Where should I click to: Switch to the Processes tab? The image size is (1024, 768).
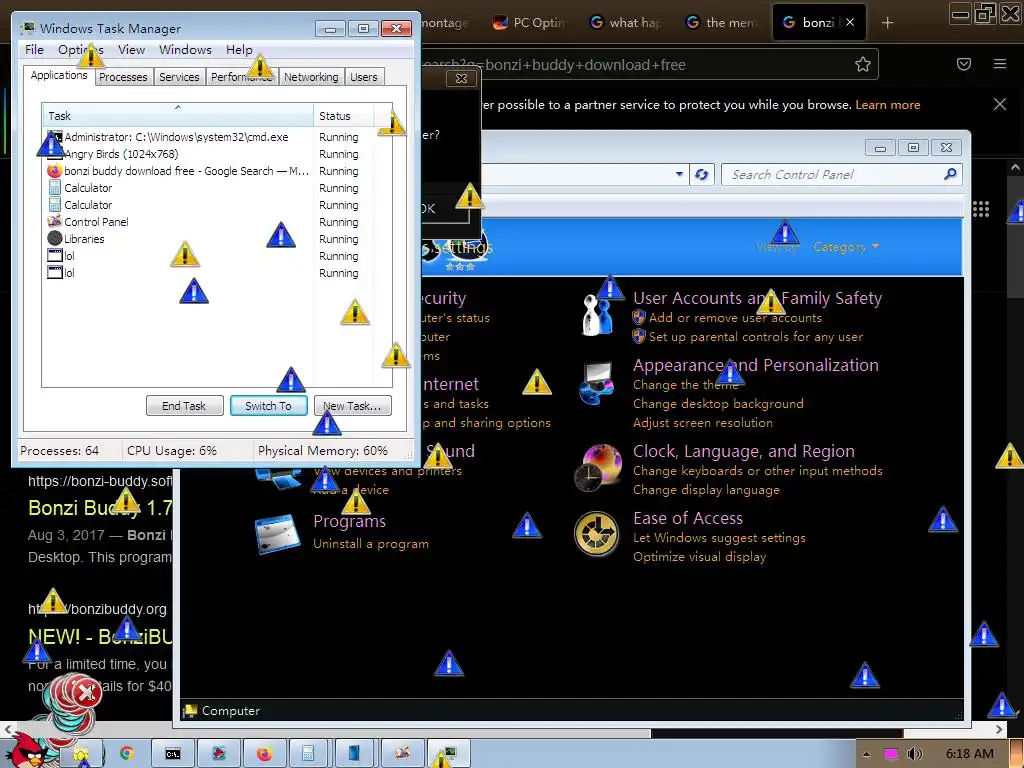[123, 77]
